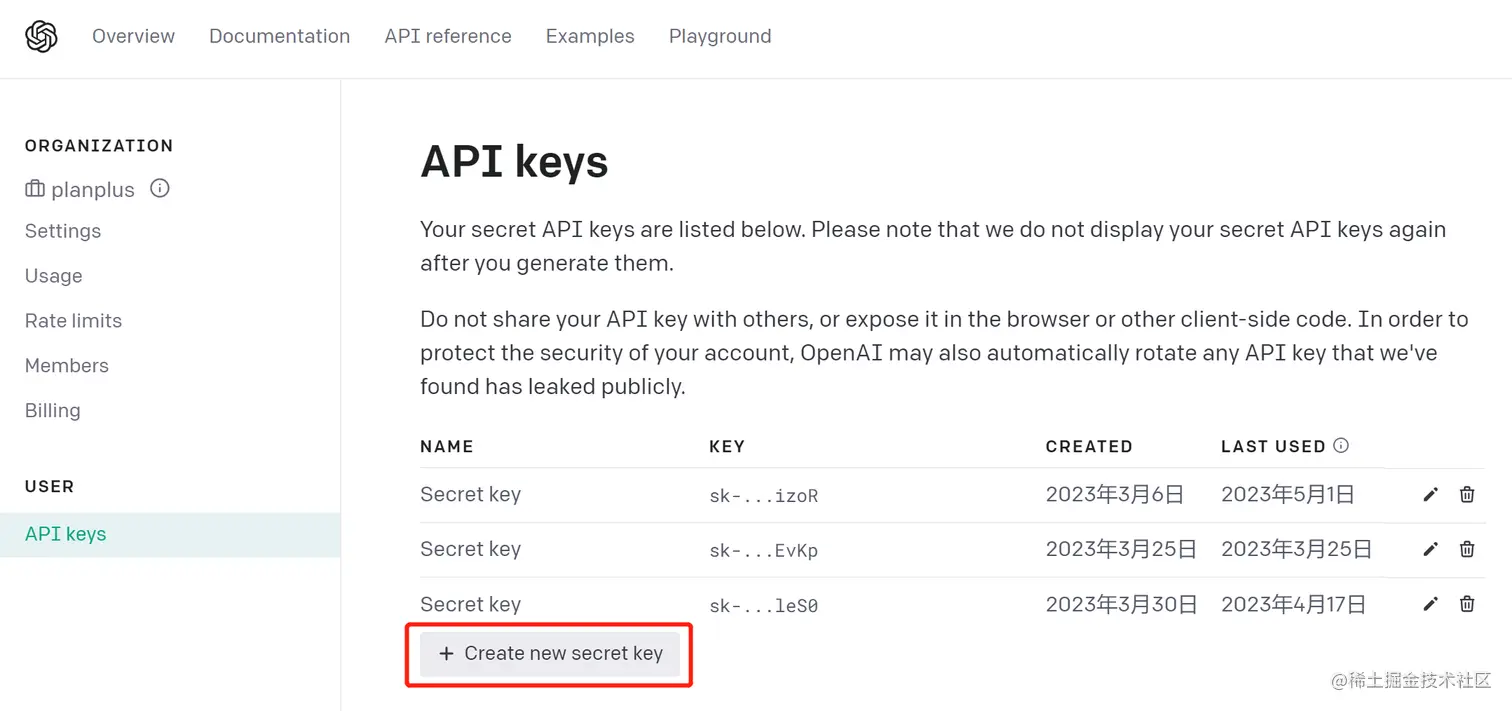Viewport: 1512px width, 711px height.
Task: Create new secret key
Action: coord(550,654)
